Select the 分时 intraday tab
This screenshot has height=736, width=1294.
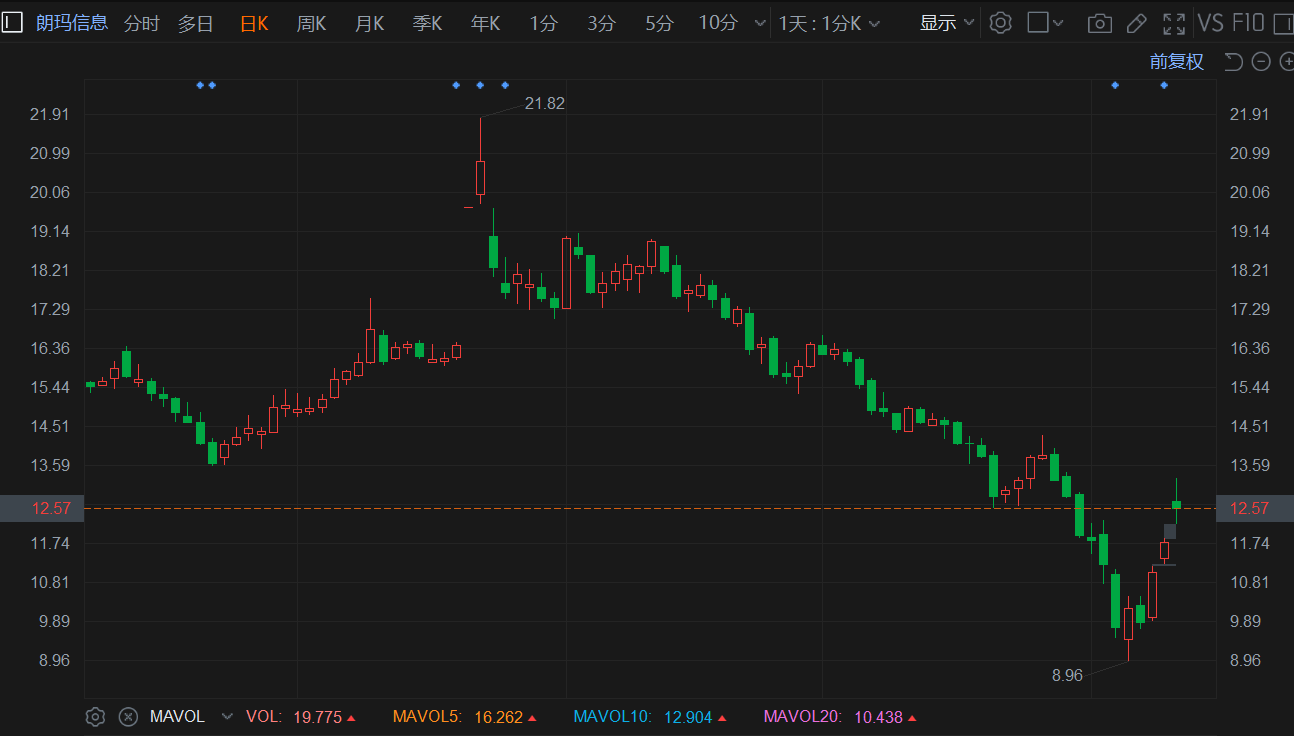141,23
